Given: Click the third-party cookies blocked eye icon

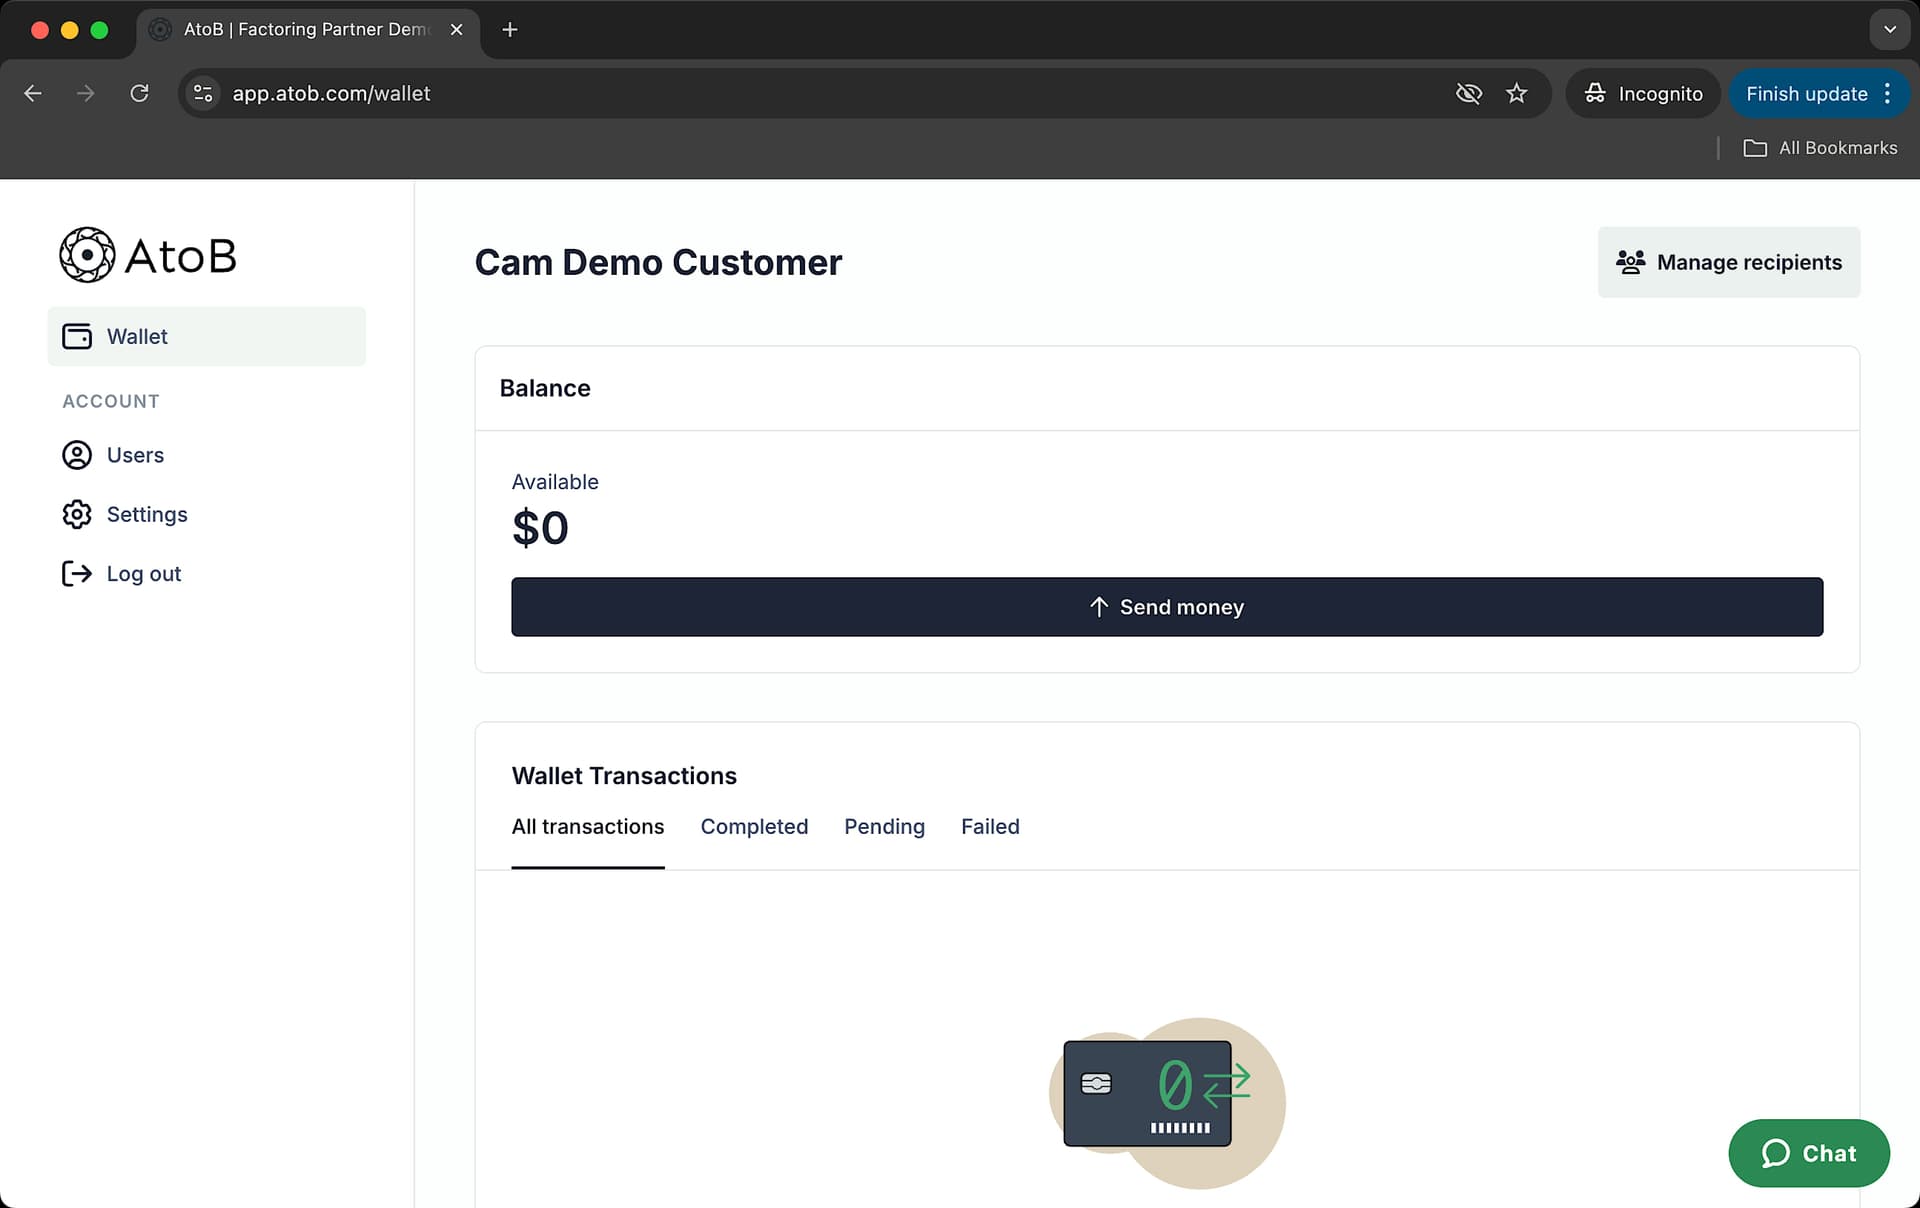Looking at the screenshot, I should [x=1468, y=93].
